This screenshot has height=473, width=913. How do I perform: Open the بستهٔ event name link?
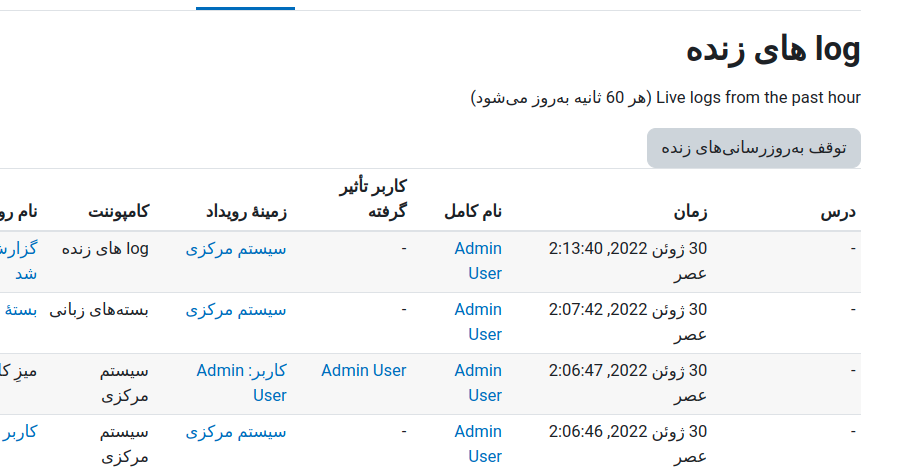21,310
